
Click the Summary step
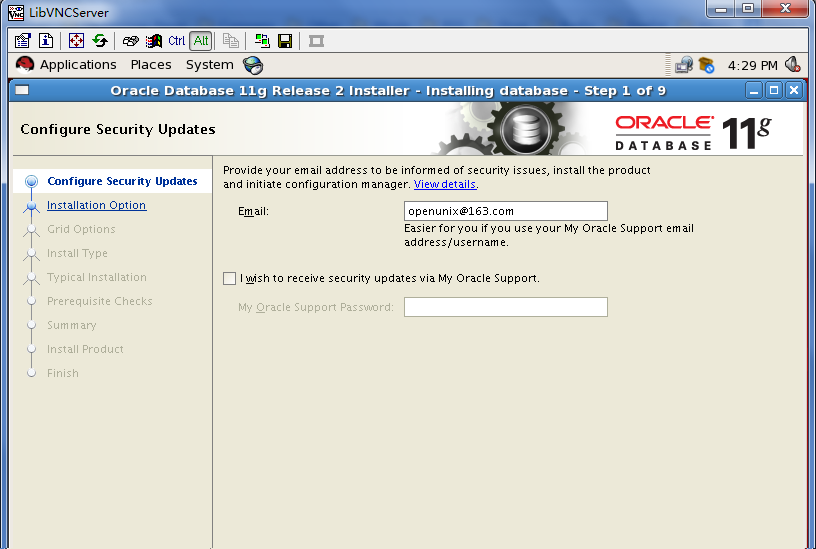(x=71, y=325)
